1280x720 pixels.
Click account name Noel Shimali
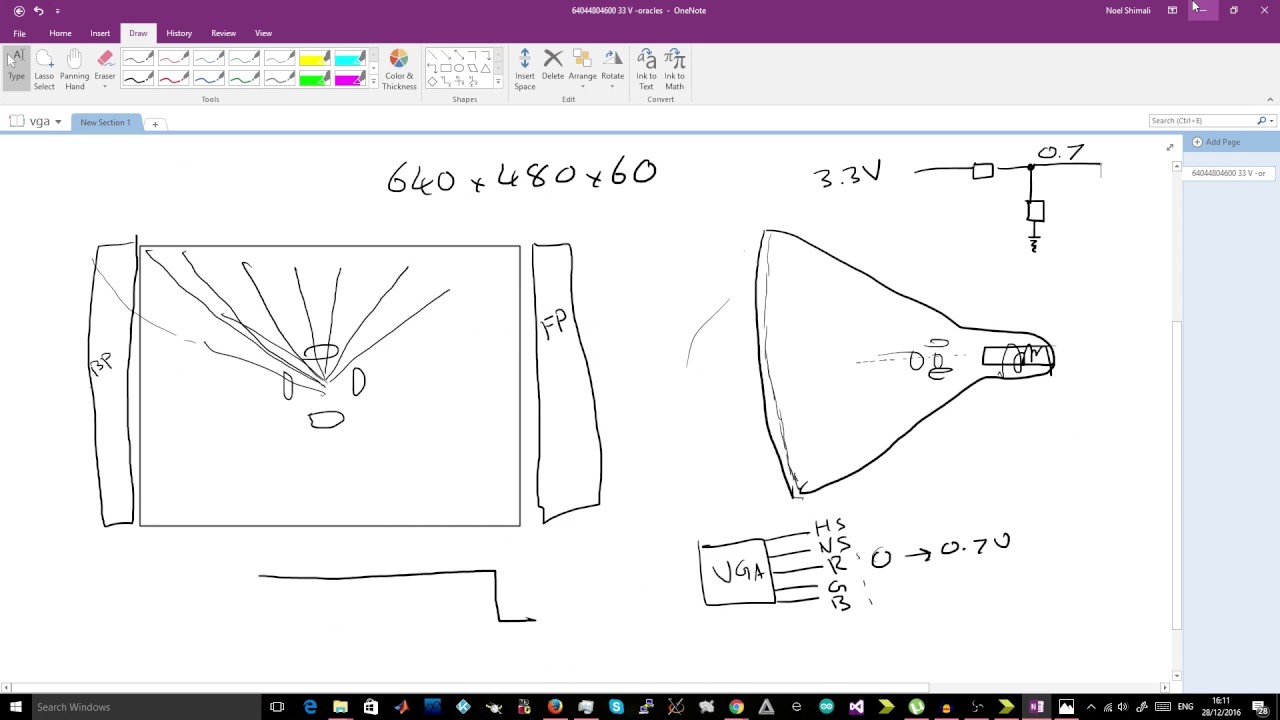pyautogui.click(x=1128, y=11)
